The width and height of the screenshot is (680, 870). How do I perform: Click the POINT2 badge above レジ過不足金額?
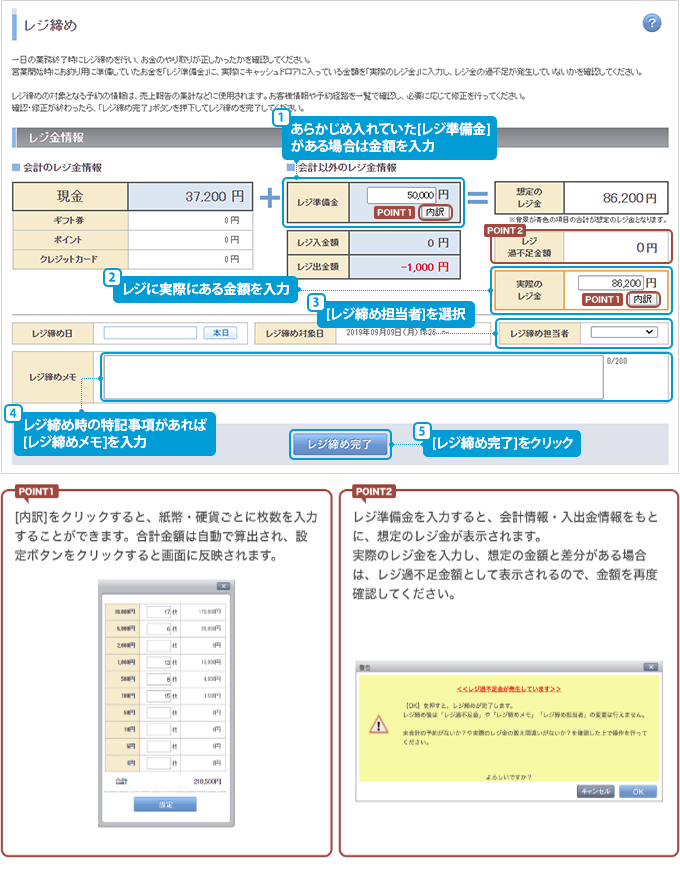[x=505, y=230]
